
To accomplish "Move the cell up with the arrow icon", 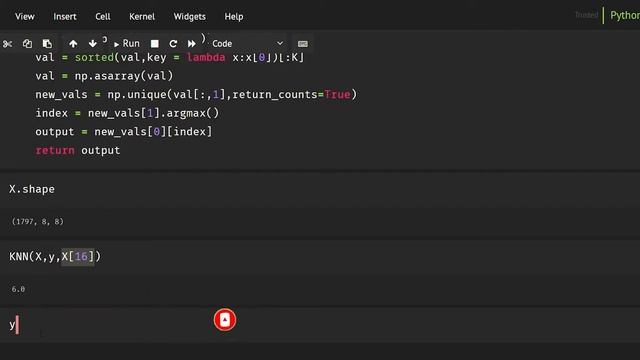I will coord(73,44).
